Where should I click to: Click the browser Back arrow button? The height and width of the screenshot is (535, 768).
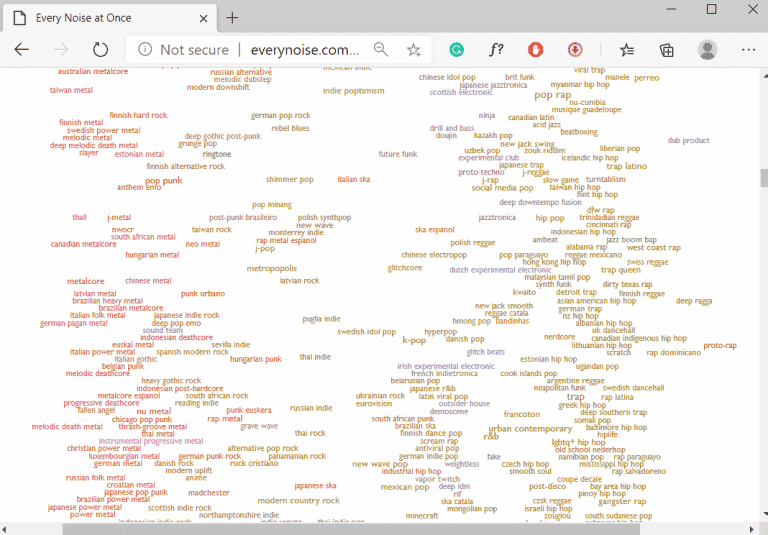22,49
